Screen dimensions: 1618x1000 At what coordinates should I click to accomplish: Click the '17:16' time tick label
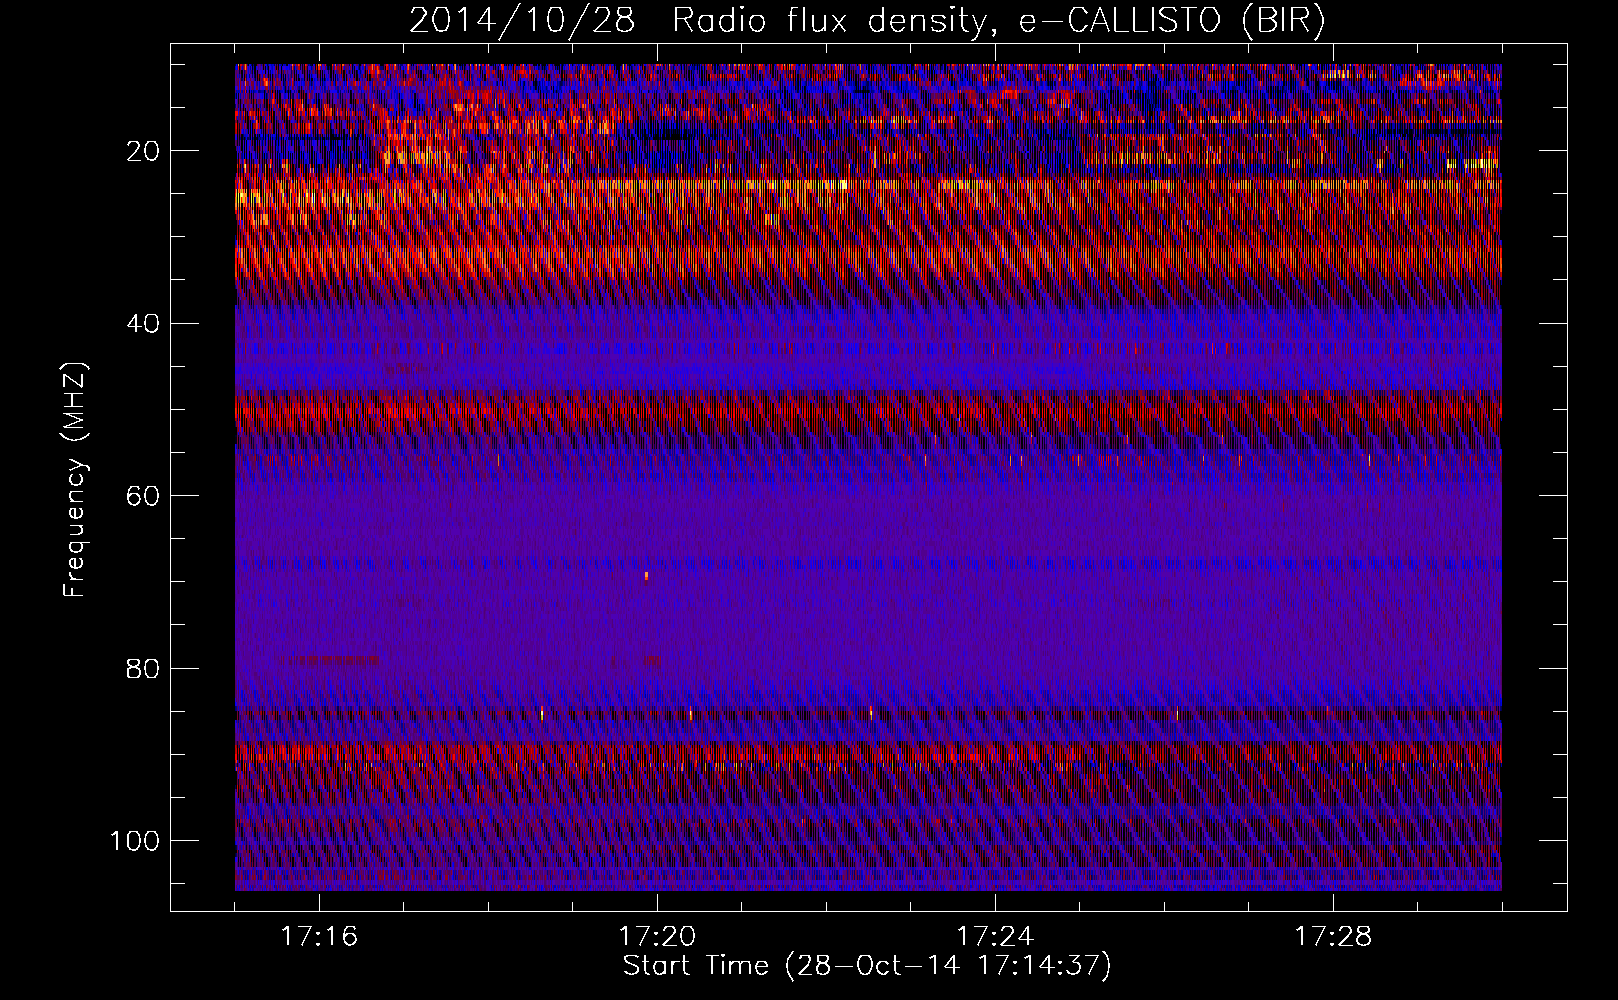(x=319, y=937)
